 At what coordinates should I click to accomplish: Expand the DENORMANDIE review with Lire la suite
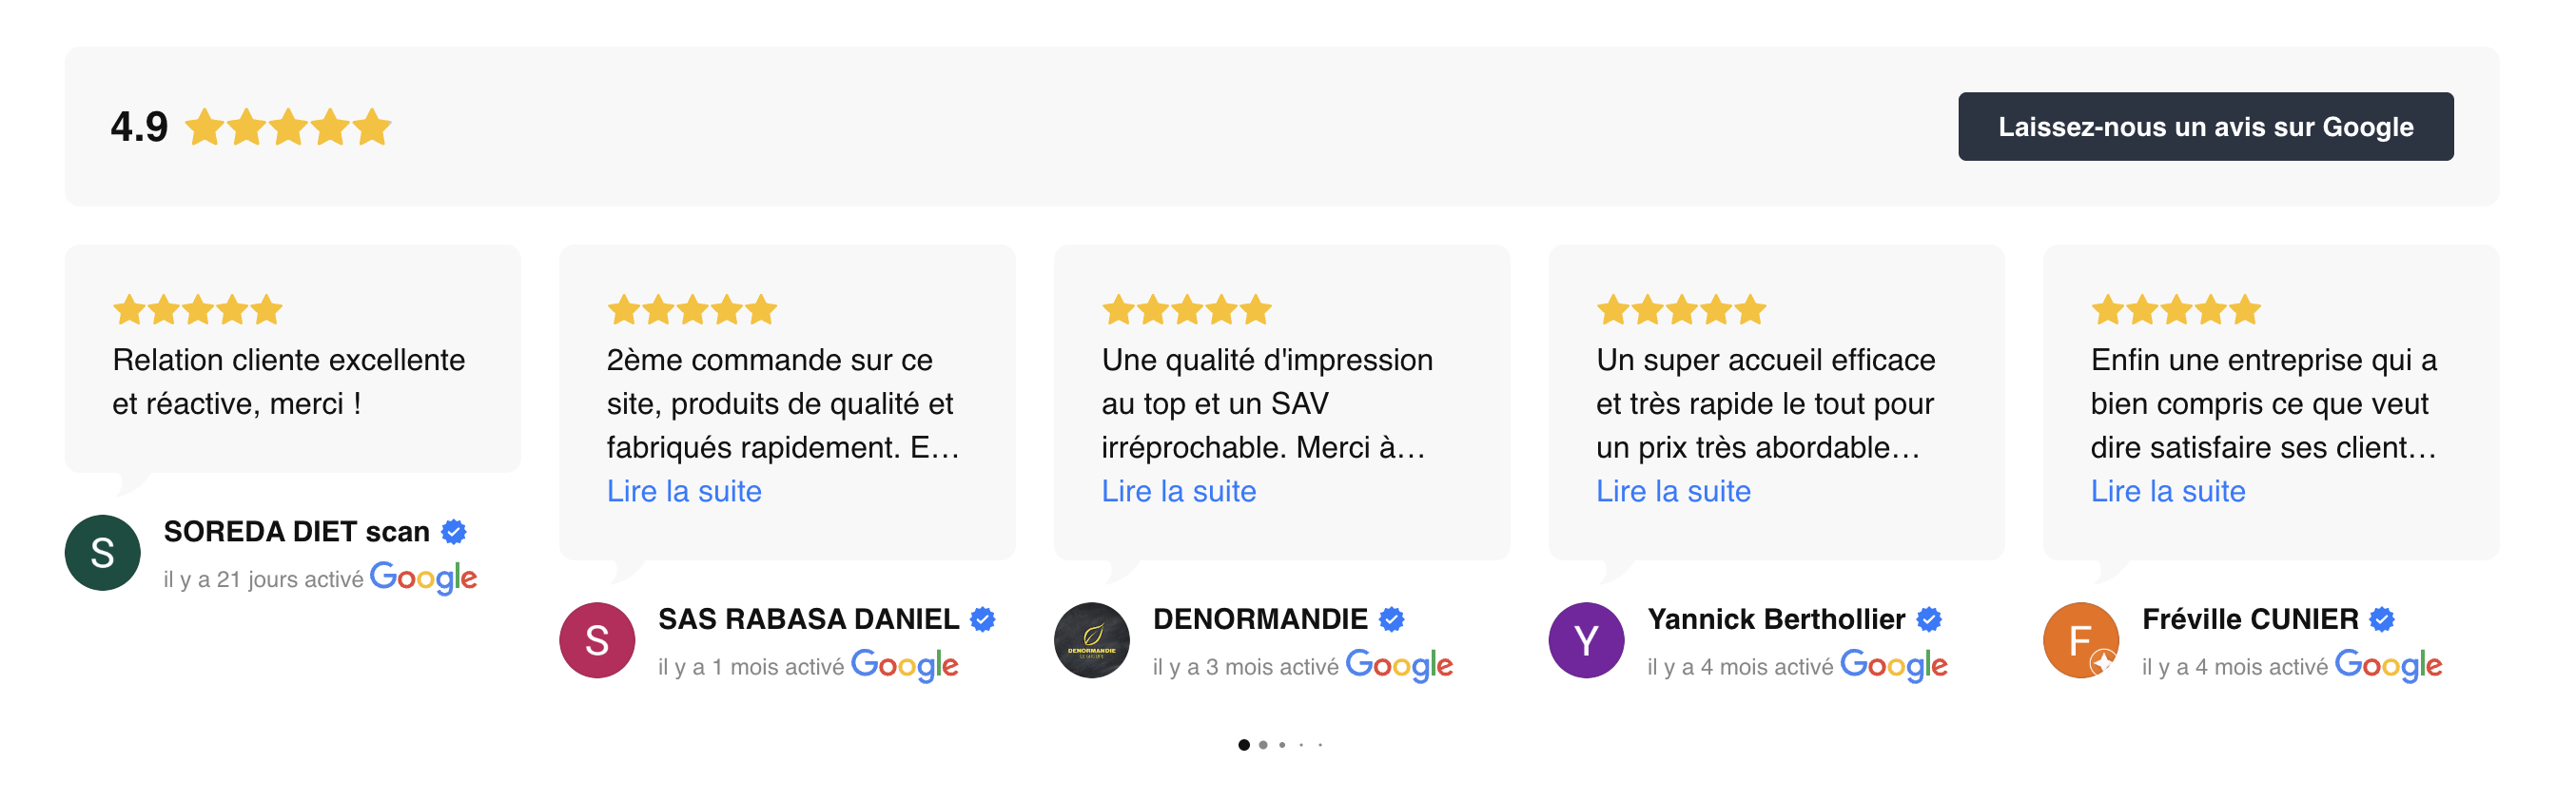click(1178, 491)
